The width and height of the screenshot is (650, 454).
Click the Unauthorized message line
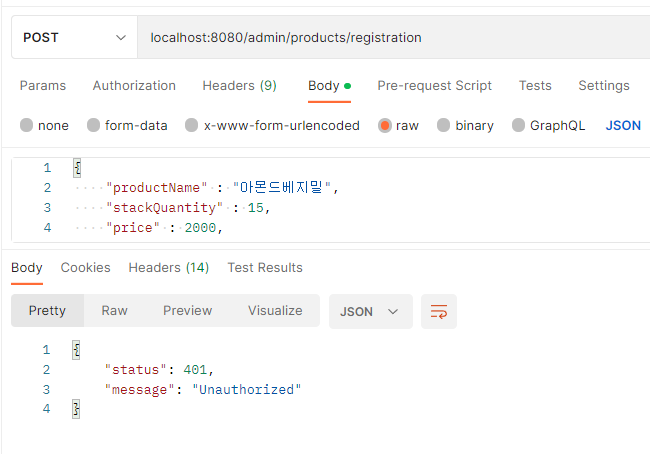click(x=203, y=390)
